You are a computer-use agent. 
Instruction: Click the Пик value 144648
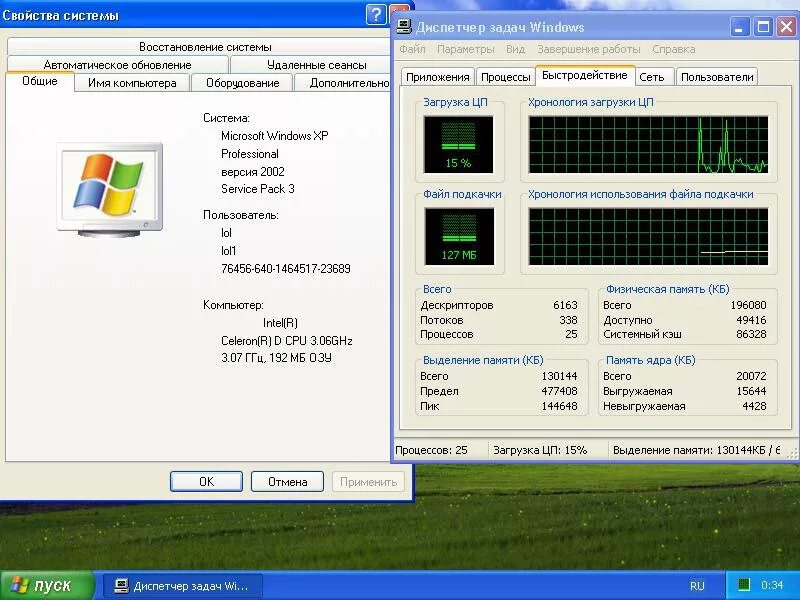click(559, 406)
